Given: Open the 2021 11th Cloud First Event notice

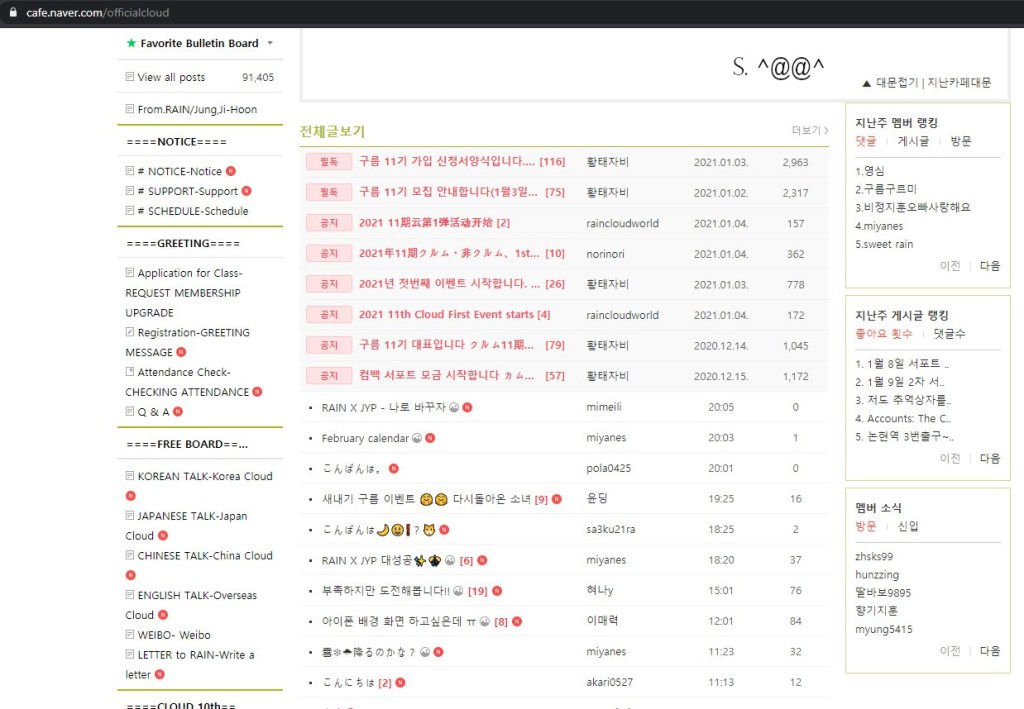Looking at the screenshot, I should point(454,315).
